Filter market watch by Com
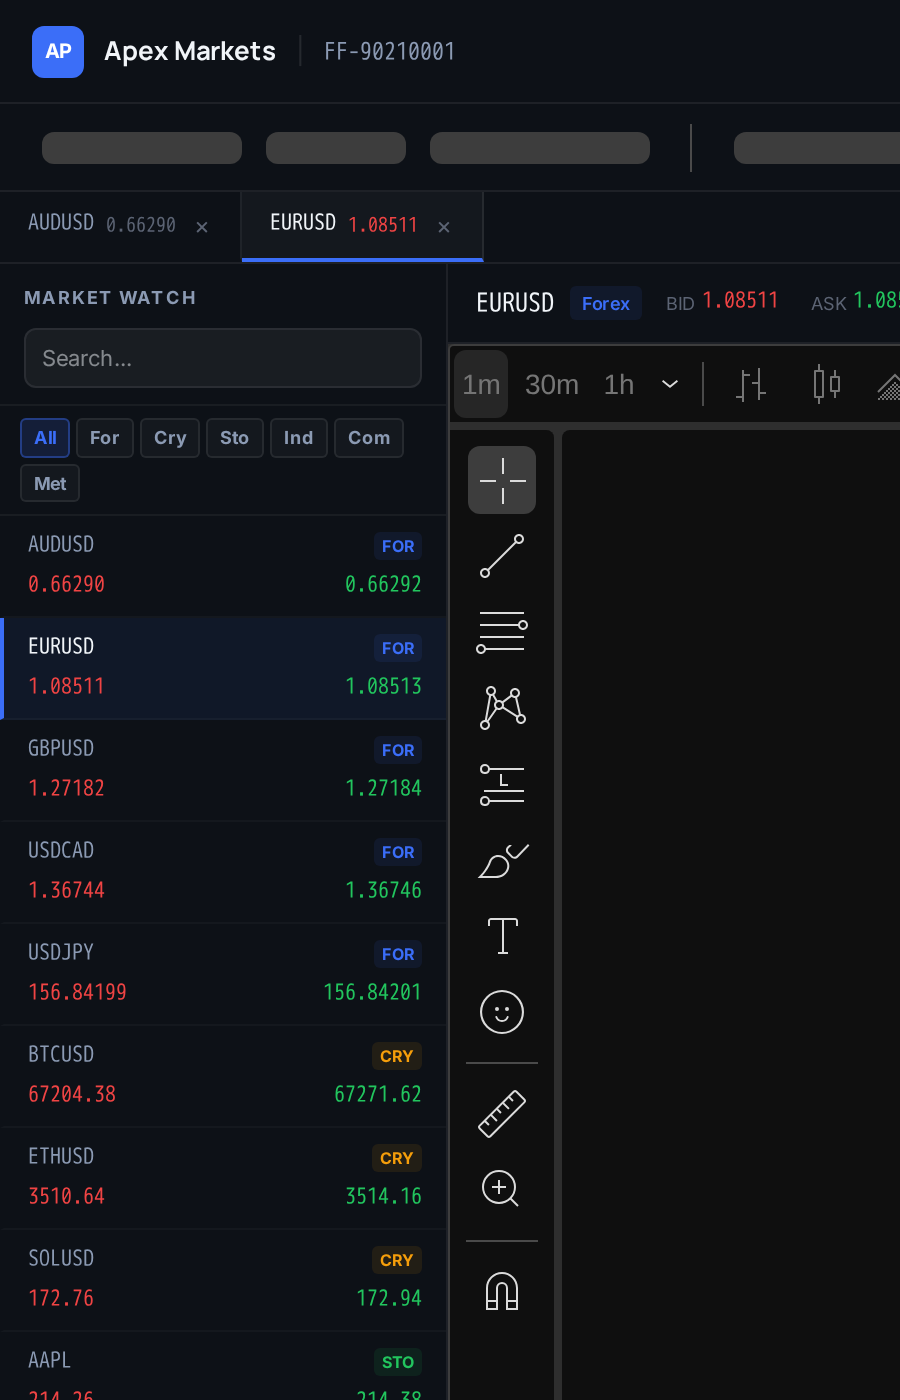This screenshot has height=1400, width=900. tap(369, 438)
